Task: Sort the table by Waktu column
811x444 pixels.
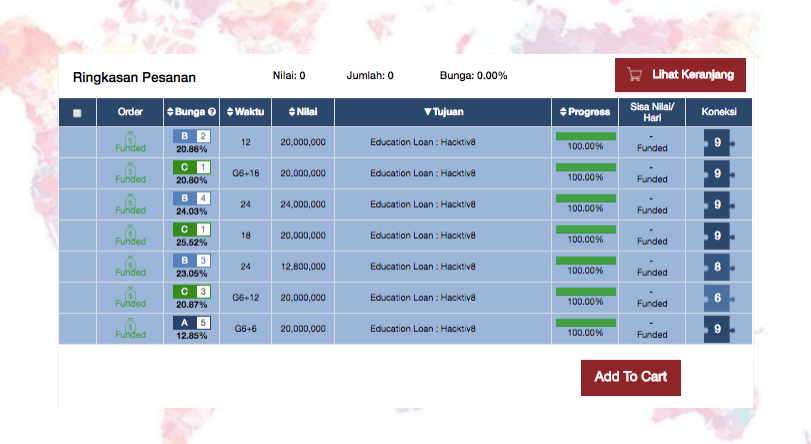Action: pos(245,112)
